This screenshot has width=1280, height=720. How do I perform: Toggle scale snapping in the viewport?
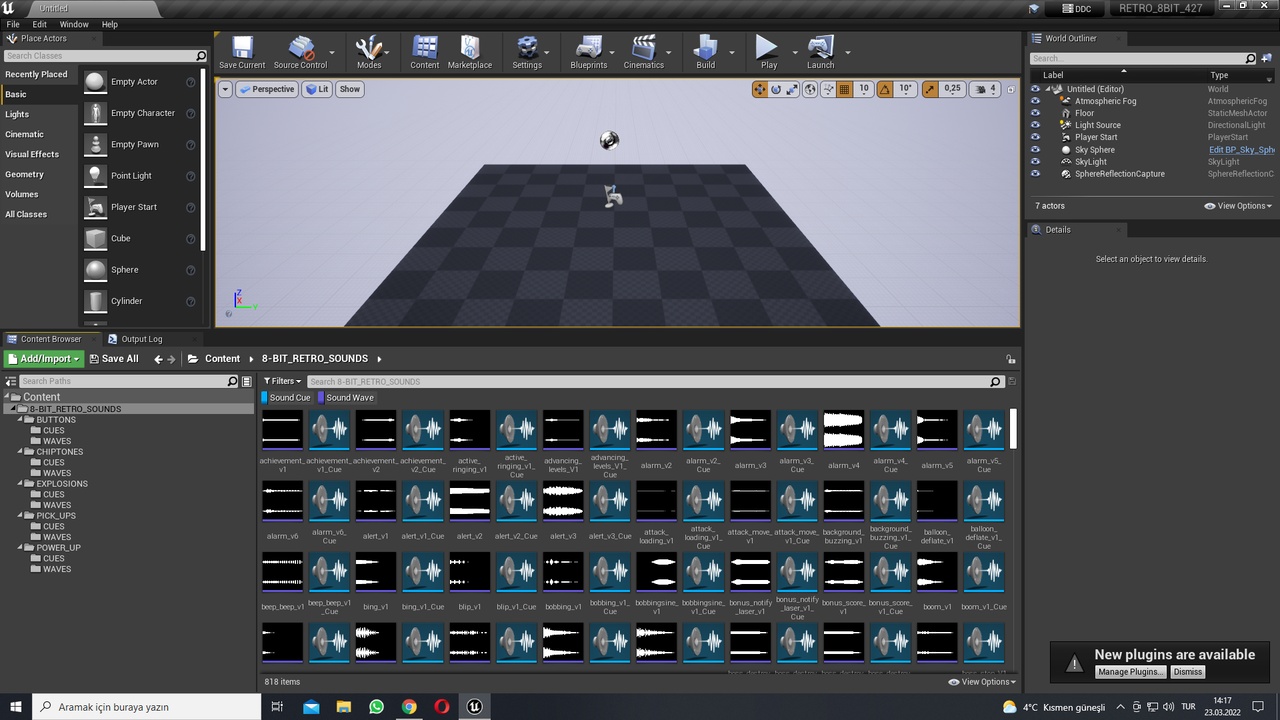click(x=930, y=89)
